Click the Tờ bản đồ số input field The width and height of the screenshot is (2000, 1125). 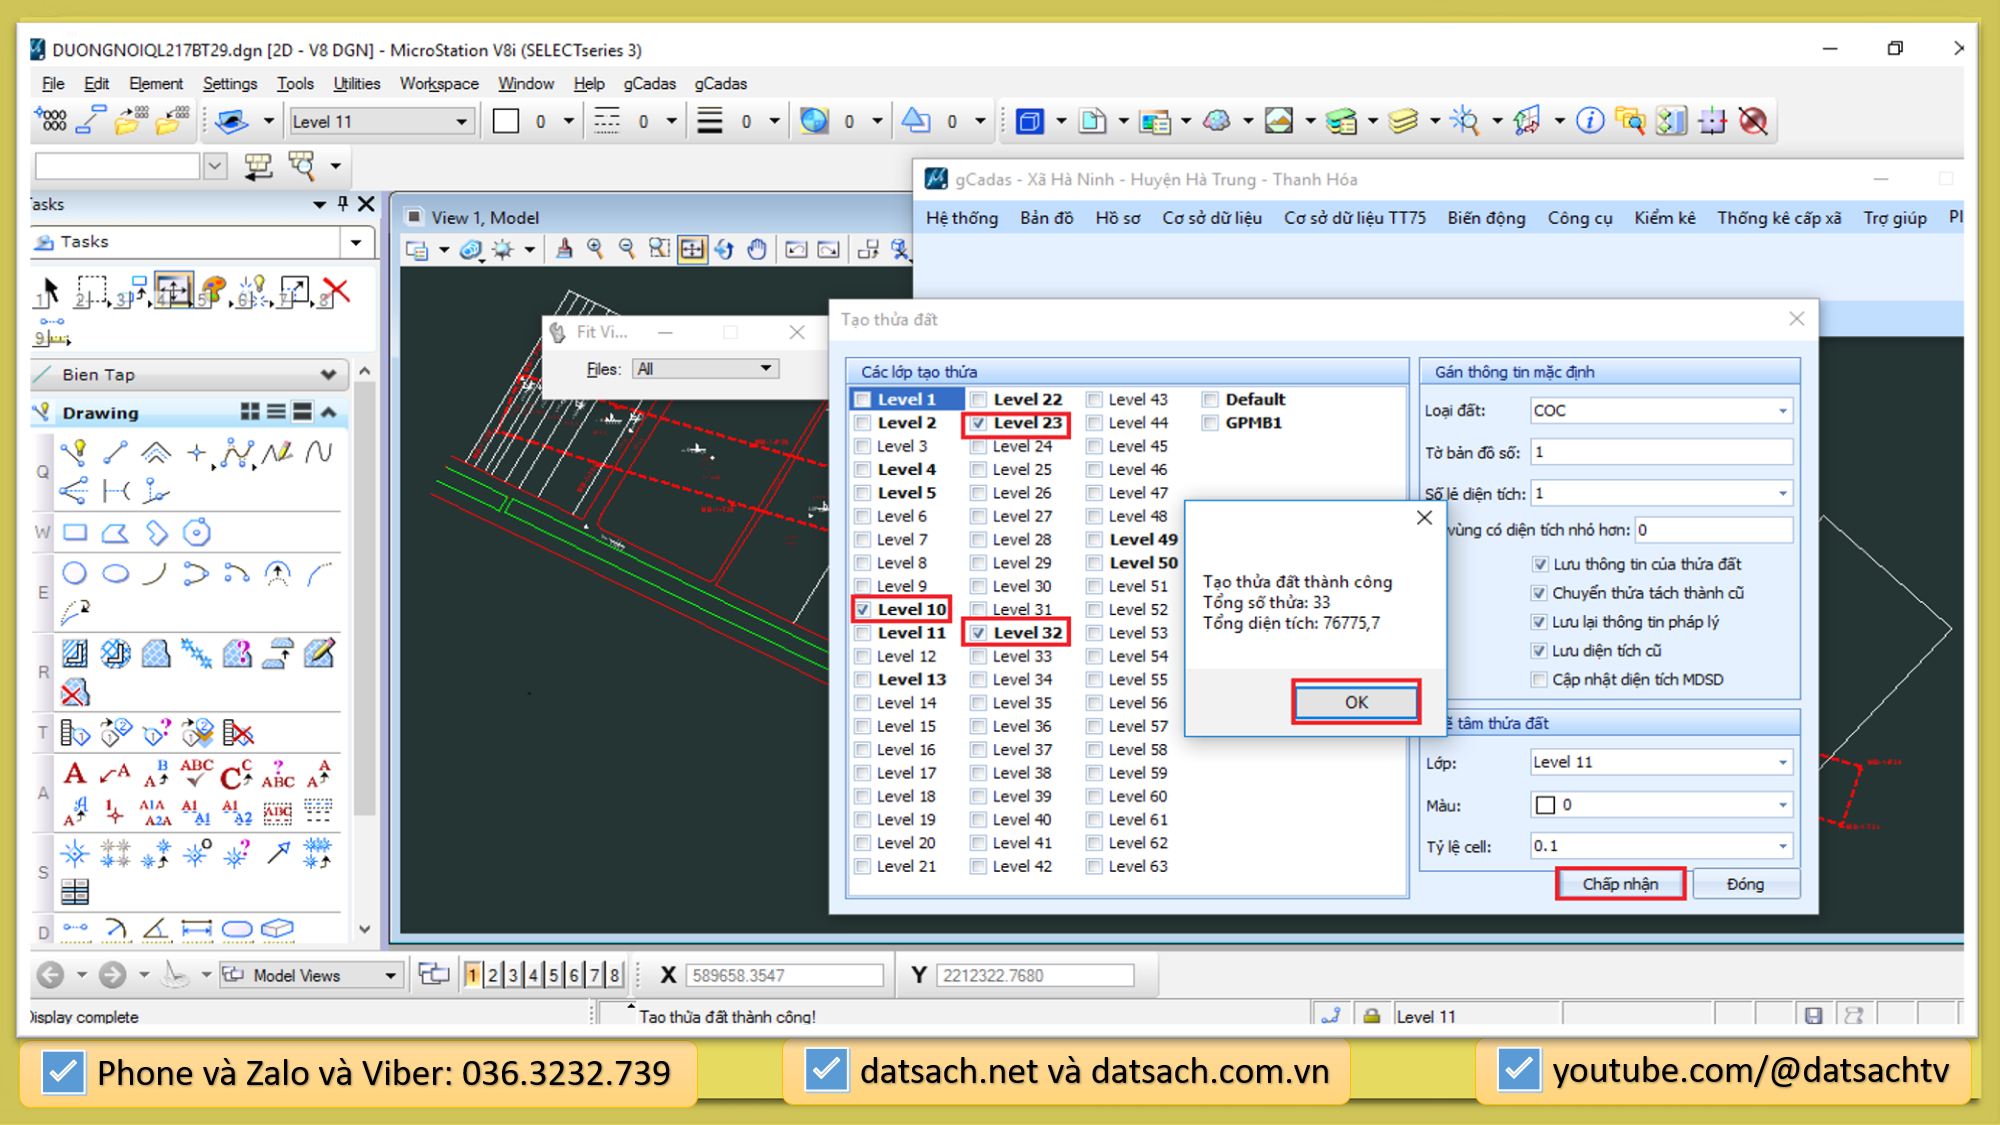[1660, 452]
